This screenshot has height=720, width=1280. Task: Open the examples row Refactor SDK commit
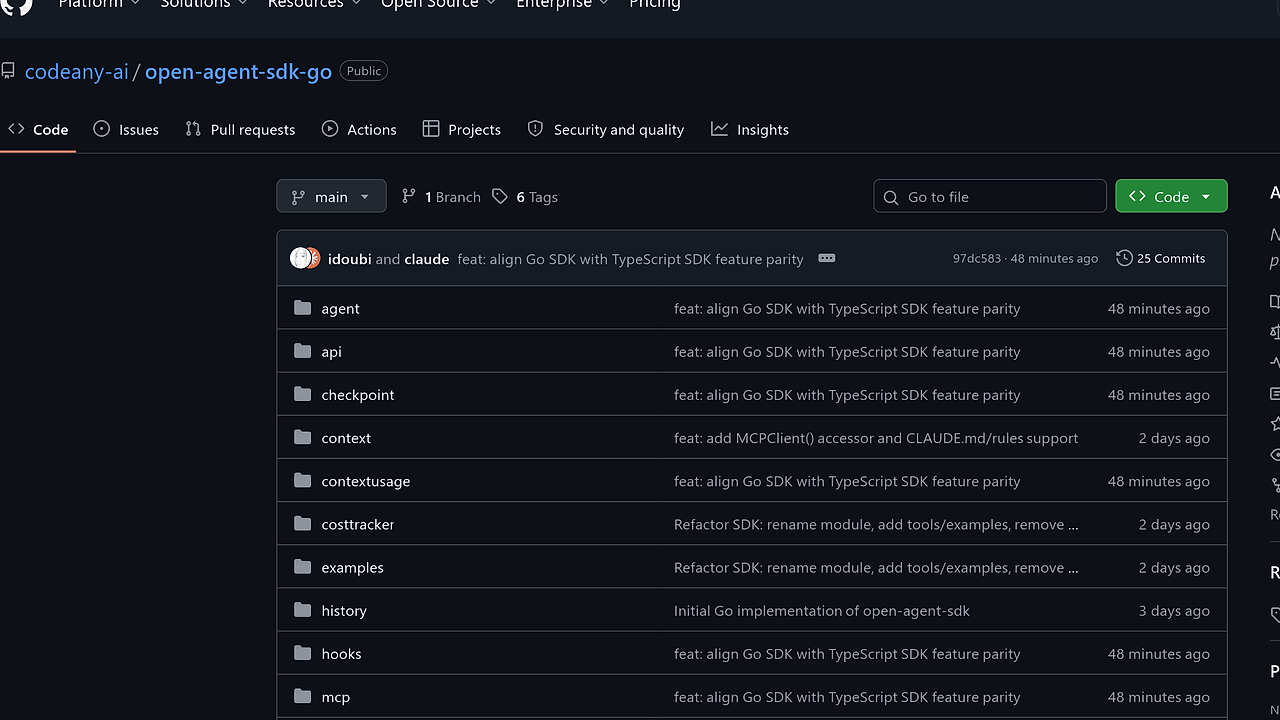(x=876, y=567)
